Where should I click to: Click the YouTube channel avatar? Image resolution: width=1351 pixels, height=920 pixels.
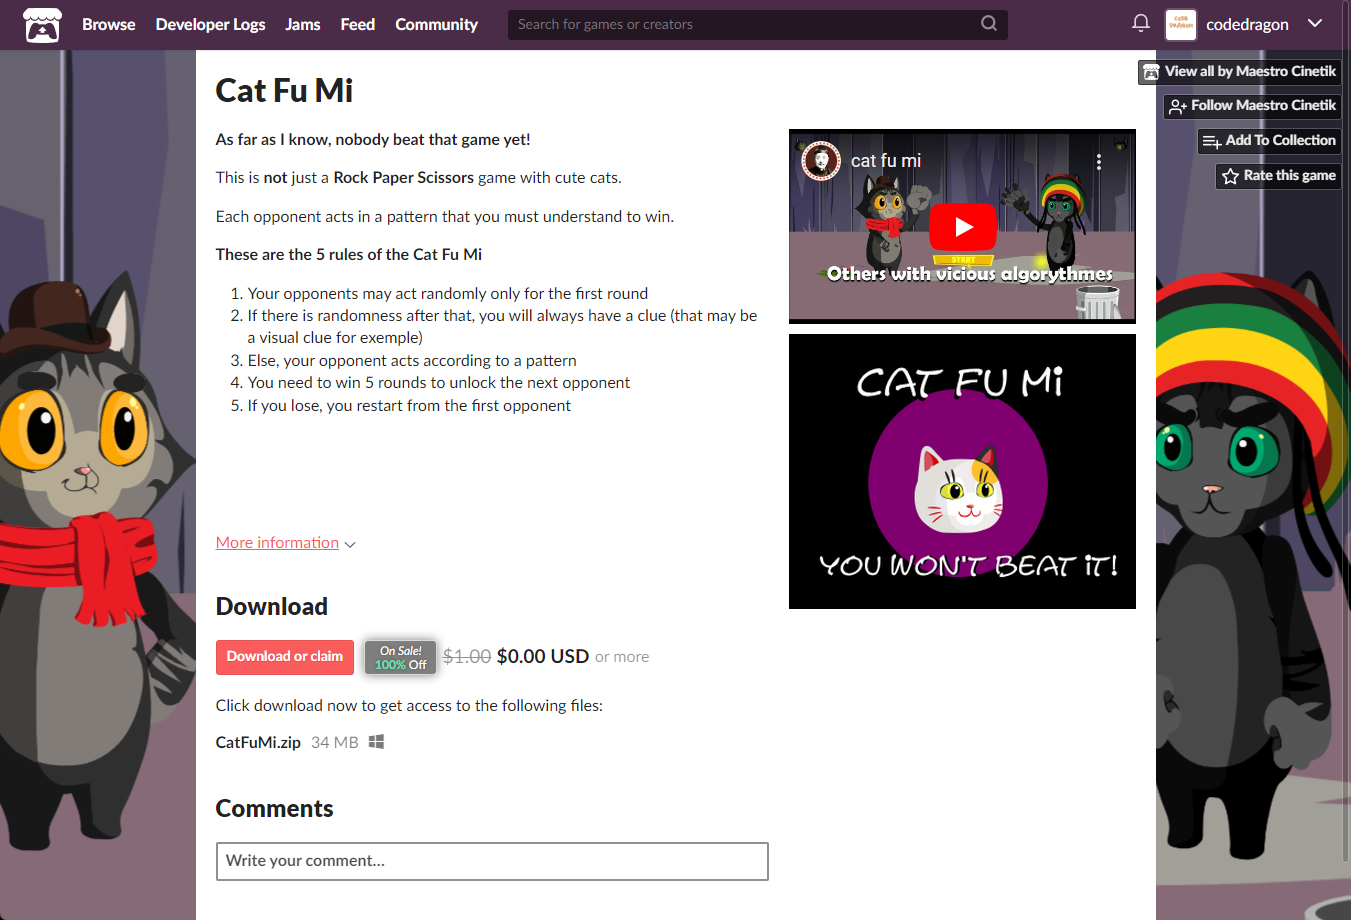tap(821, 161)
